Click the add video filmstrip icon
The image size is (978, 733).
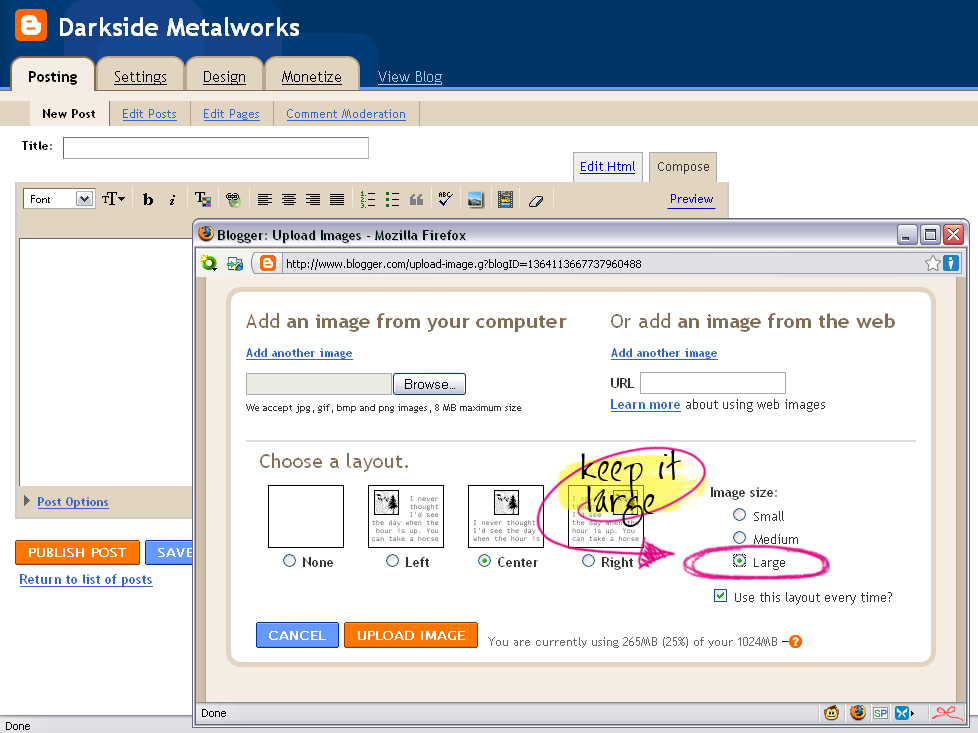tap(505, 200)
